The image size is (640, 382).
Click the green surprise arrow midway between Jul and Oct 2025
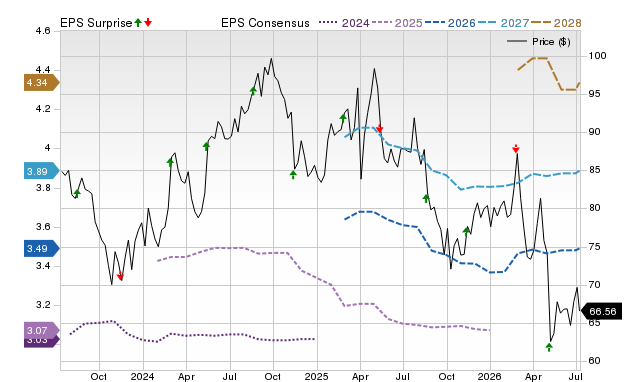[426, 198]
